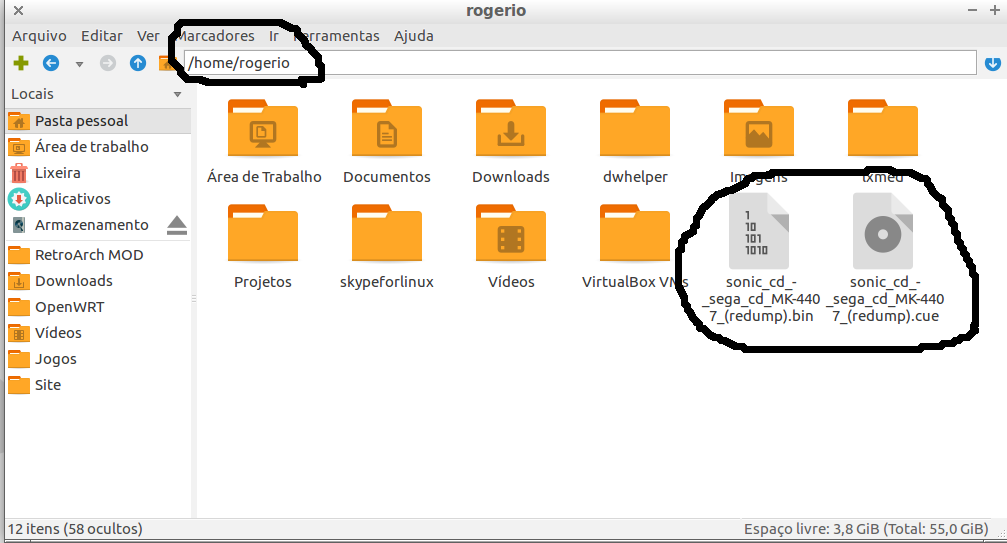Open Aplicativos in the sidebar

pyautogui.click(x=72, y=199)
